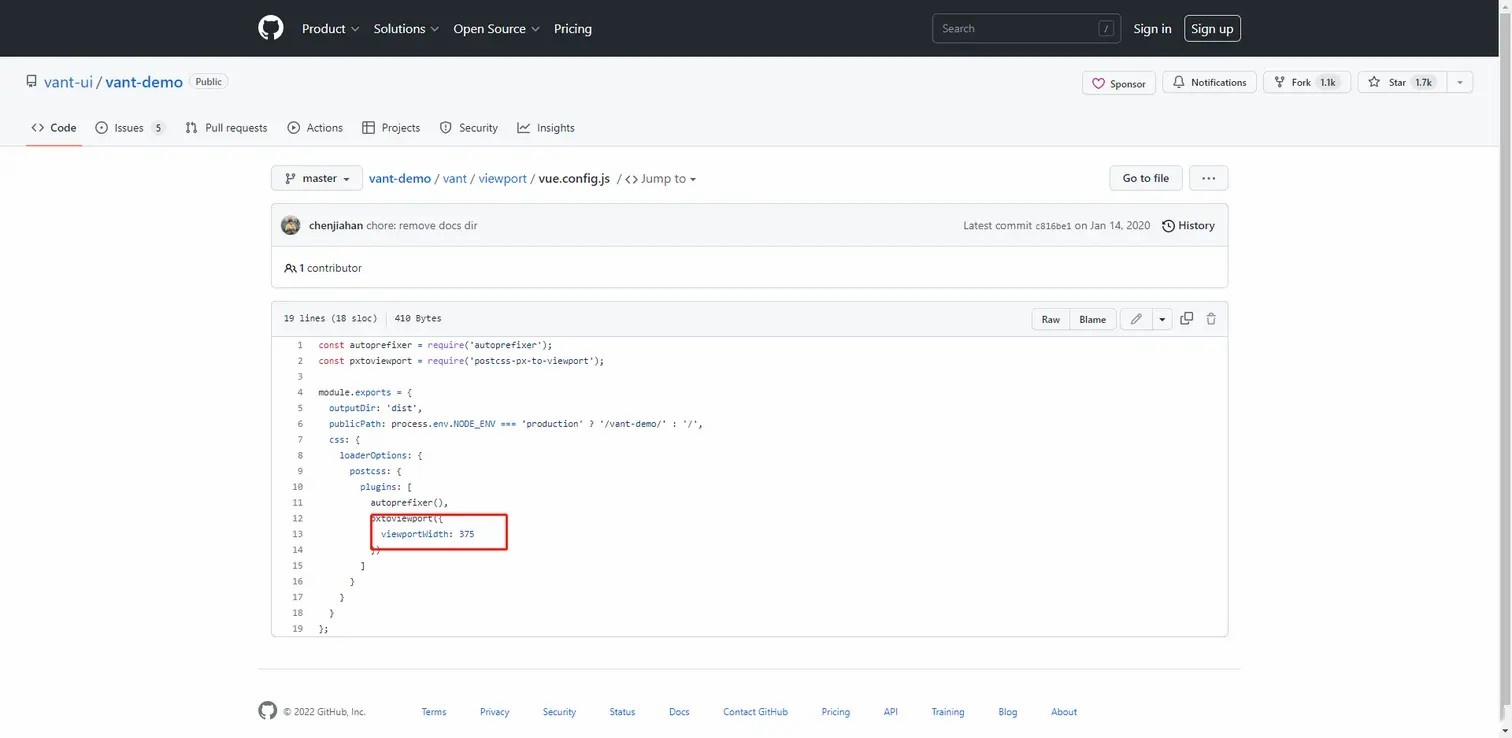
Task: Click the Sponsor heart button
Action: tap(1118, 83)
